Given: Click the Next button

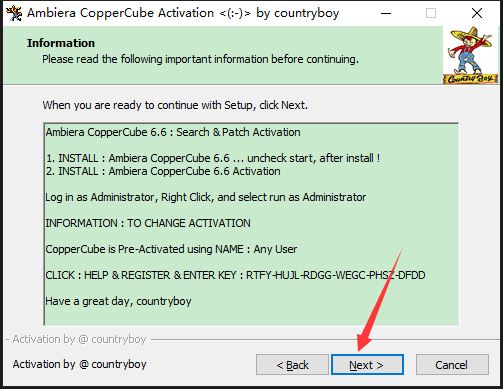Looking at the screenshot, I should [367, 365].
